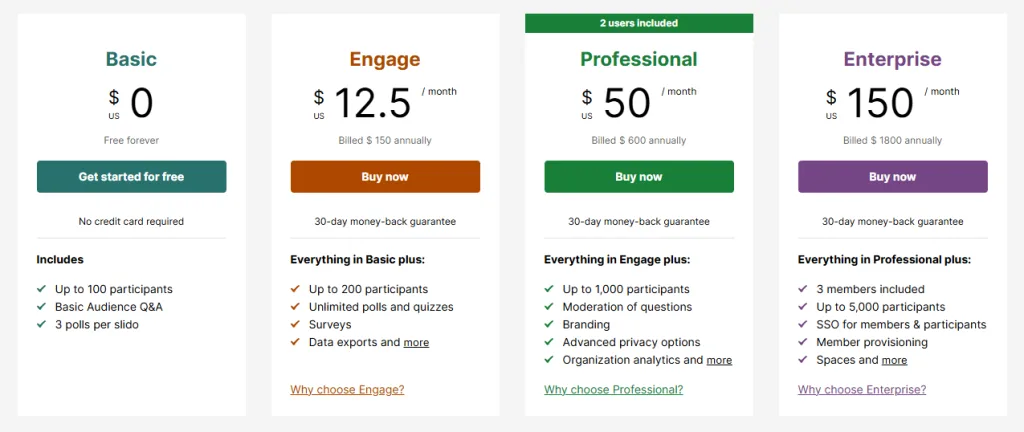Click the checkmark next to 'Branding'

click(x=549, y=325)
